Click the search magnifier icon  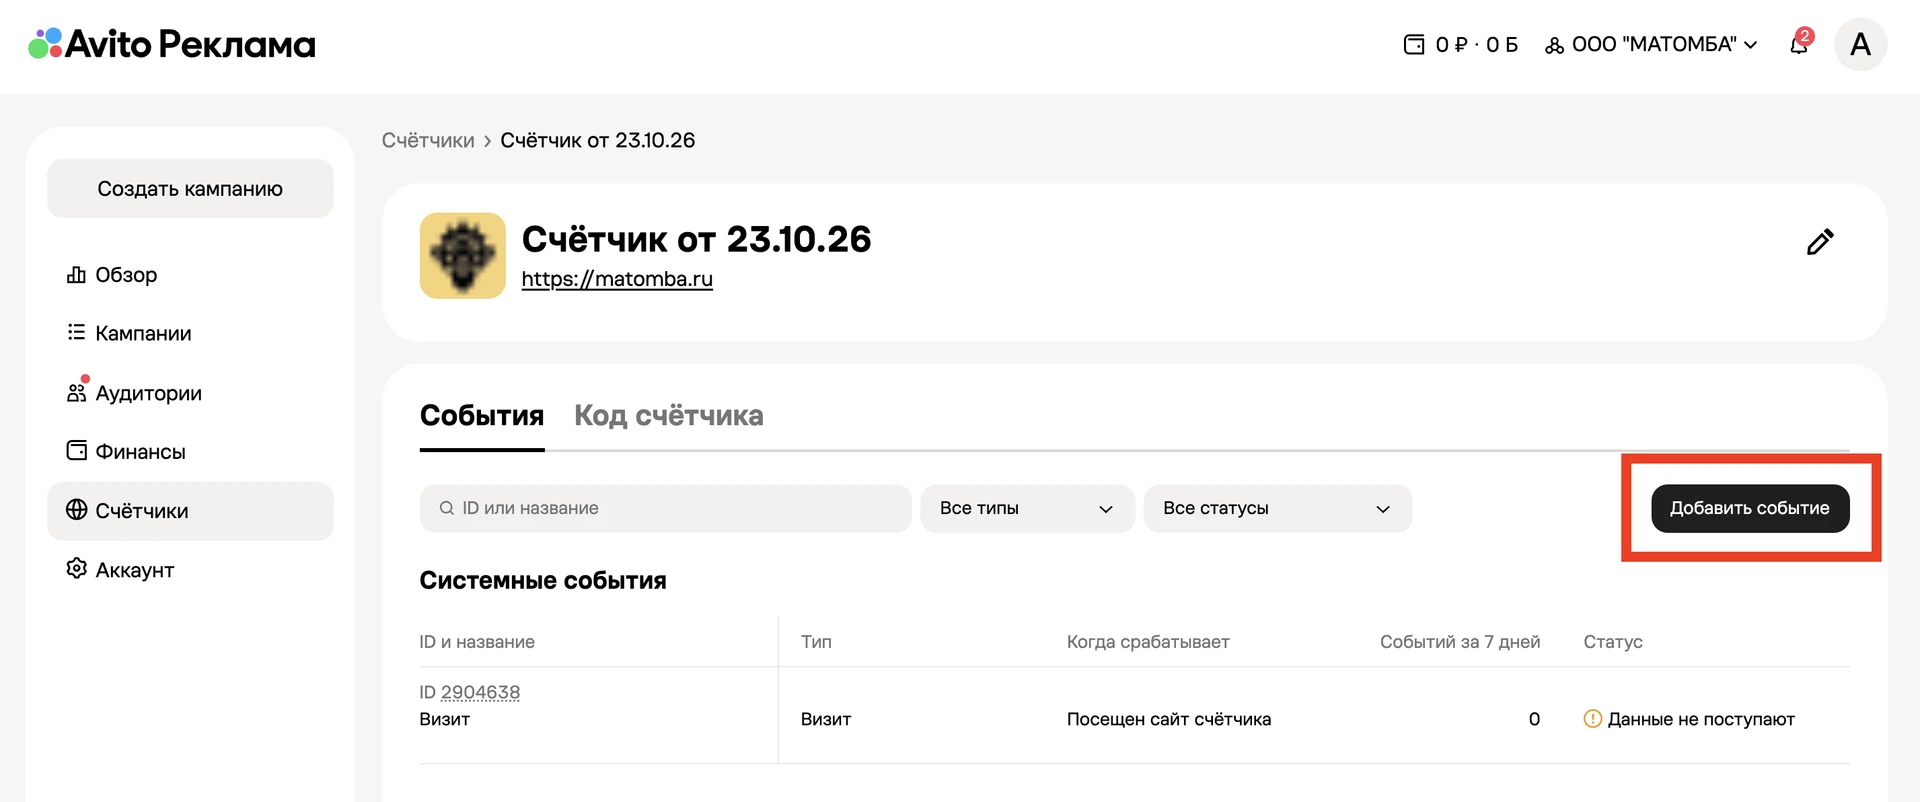(x=447, y=508)
